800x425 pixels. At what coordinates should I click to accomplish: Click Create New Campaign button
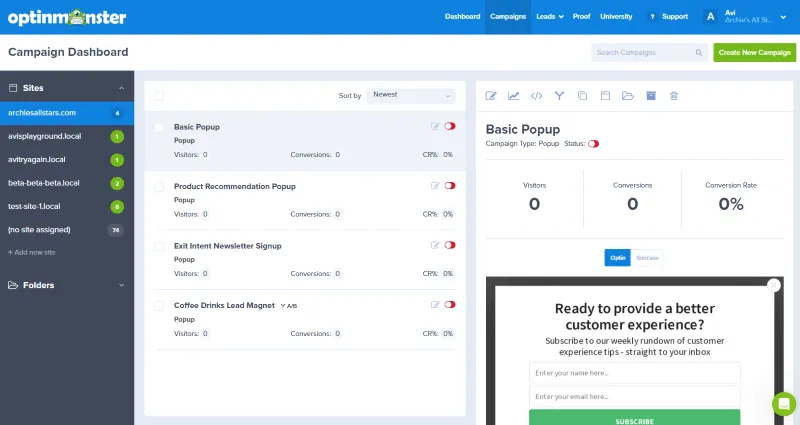pos(755,53)
